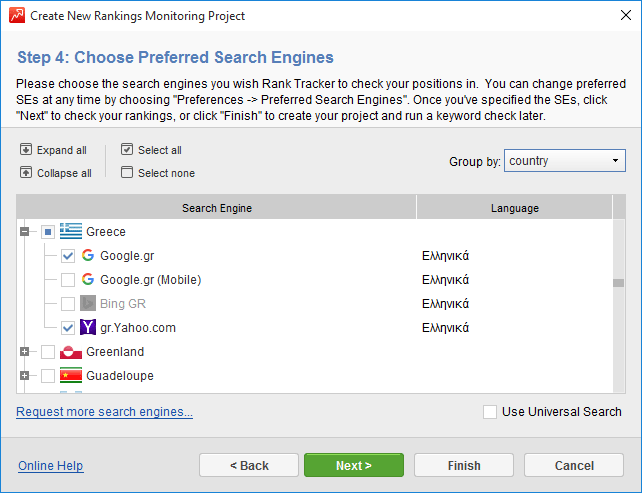Enable the Google.gr (Mobile) checkbox
Image resolution: width=642 pixels, height=493 pixels.
point(68,280)
